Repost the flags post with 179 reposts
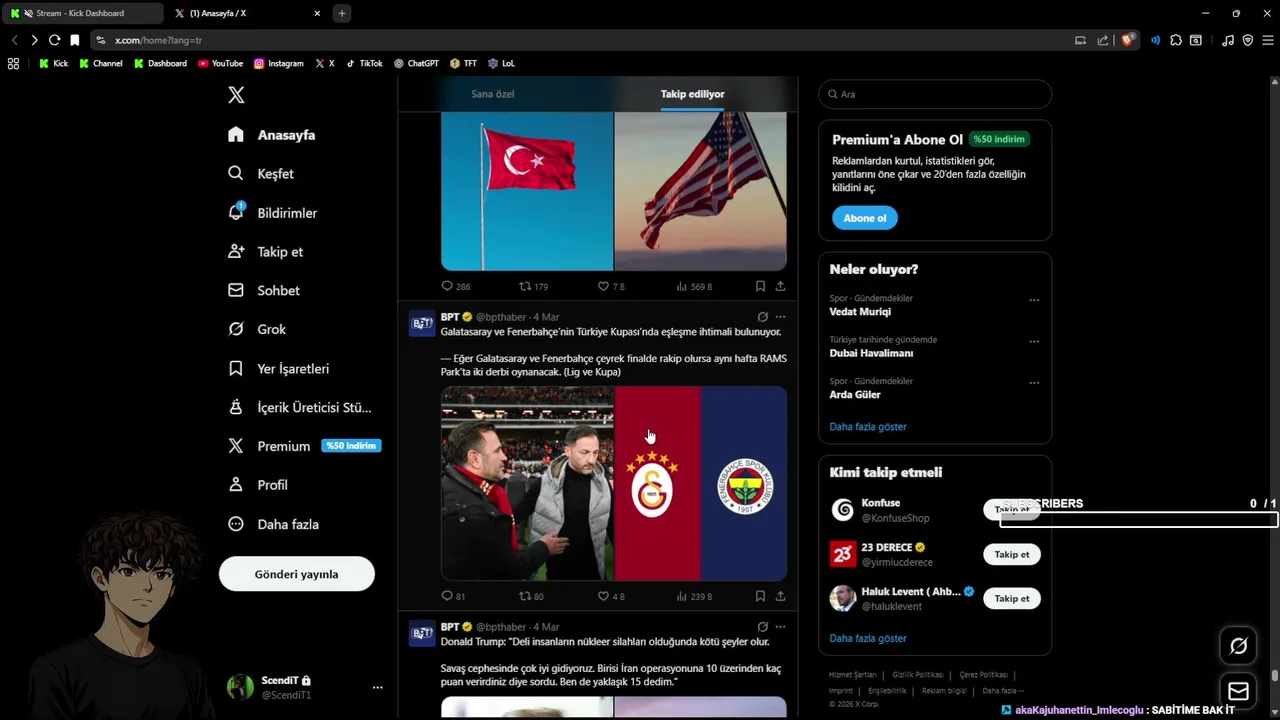This screenshot has height=720, width=1280. pos(533,286)
